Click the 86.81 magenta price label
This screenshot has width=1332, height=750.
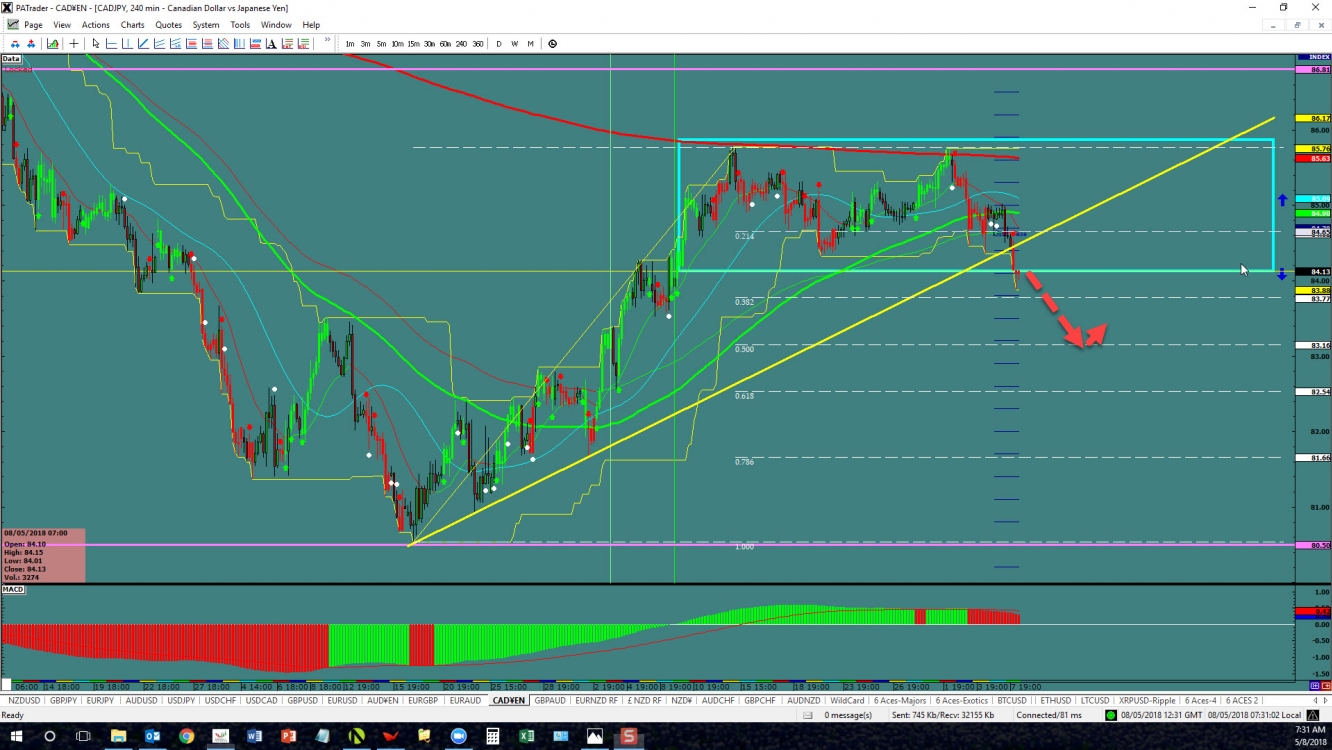pyautogui.click(x=1313, y=70)
